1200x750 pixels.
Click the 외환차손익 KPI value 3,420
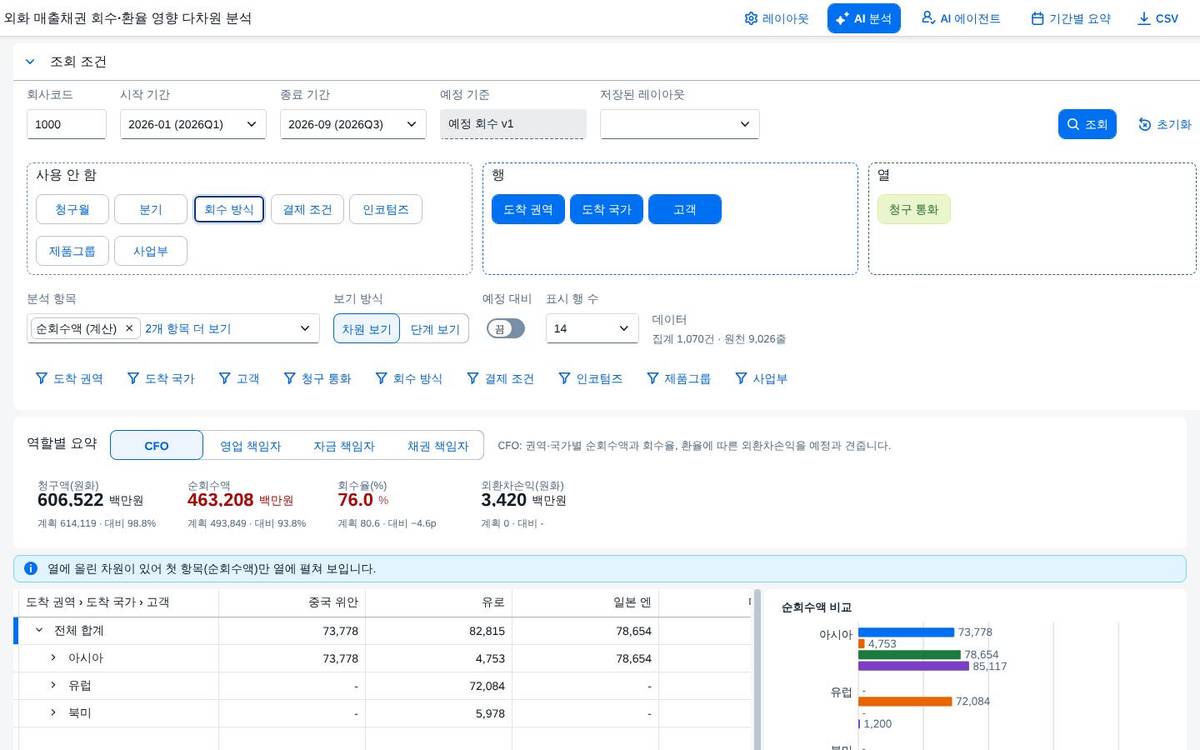point(504,500)
